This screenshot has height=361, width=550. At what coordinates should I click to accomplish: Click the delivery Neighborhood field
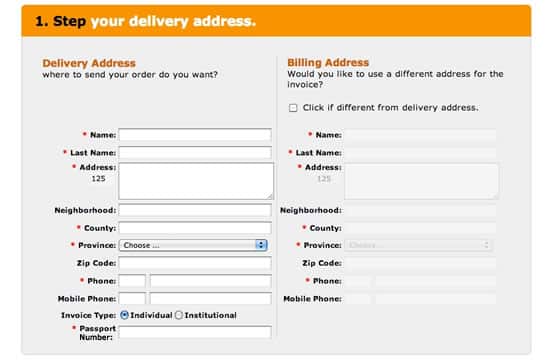click(195, 210)
